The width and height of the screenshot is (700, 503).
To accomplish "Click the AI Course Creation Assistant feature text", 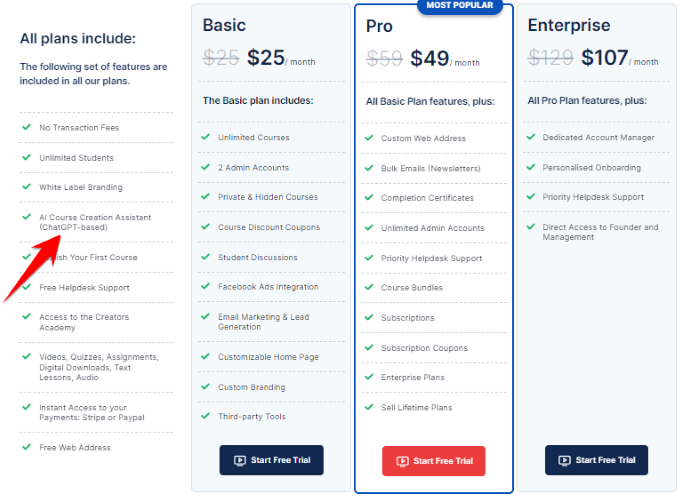I will tap(95, 222).
